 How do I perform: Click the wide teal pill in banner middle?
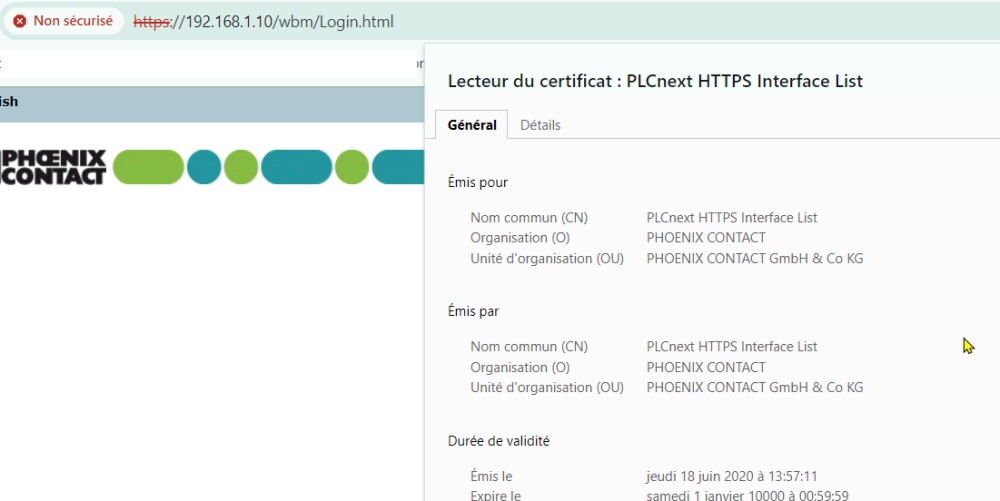(296, 167)
